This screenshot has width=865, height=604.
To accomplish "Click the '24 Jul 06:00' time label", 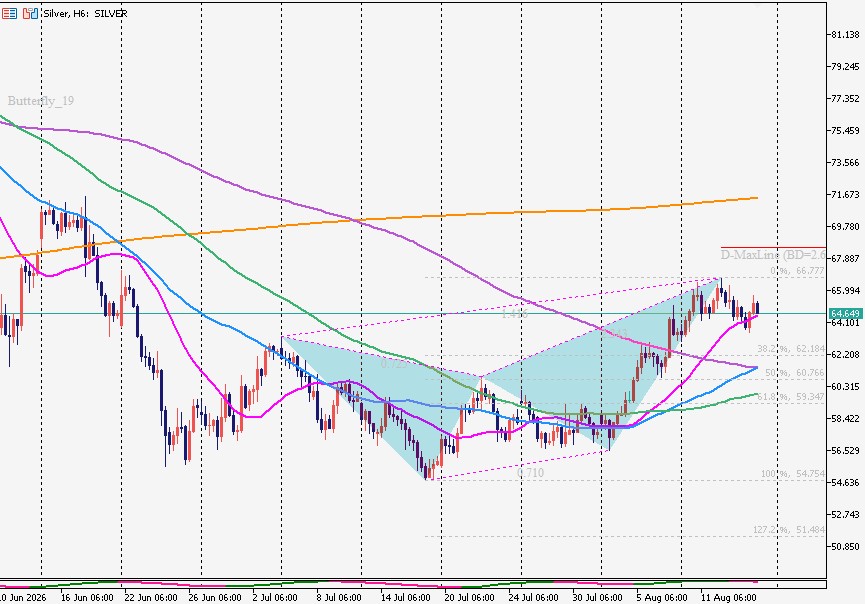I will [x=533, y=598].
